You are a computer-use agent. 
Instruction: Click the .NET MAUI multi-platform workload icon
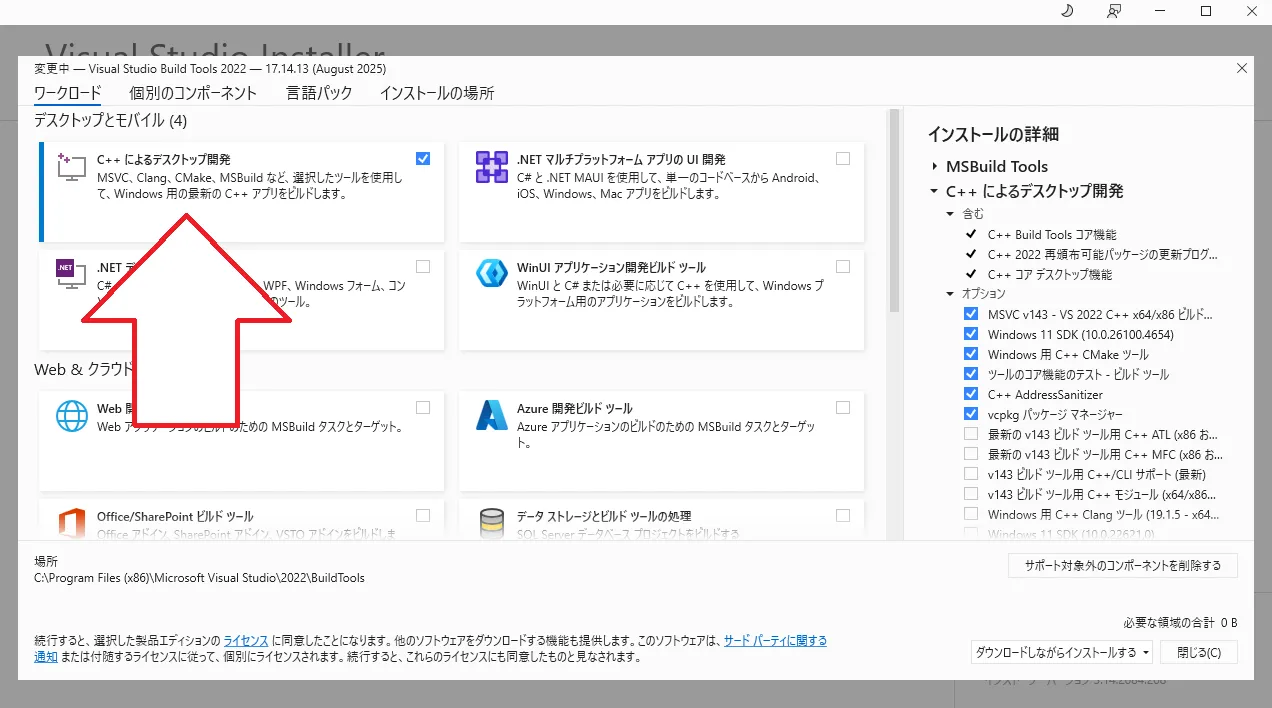491,167
